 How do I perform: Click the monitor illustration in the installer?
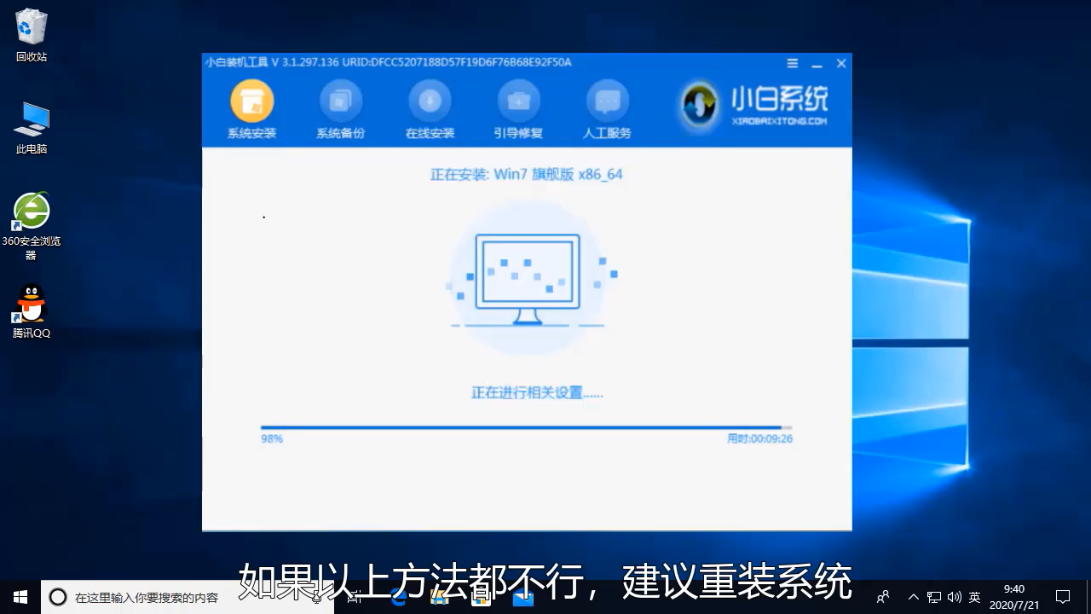[x=527, y=279]
